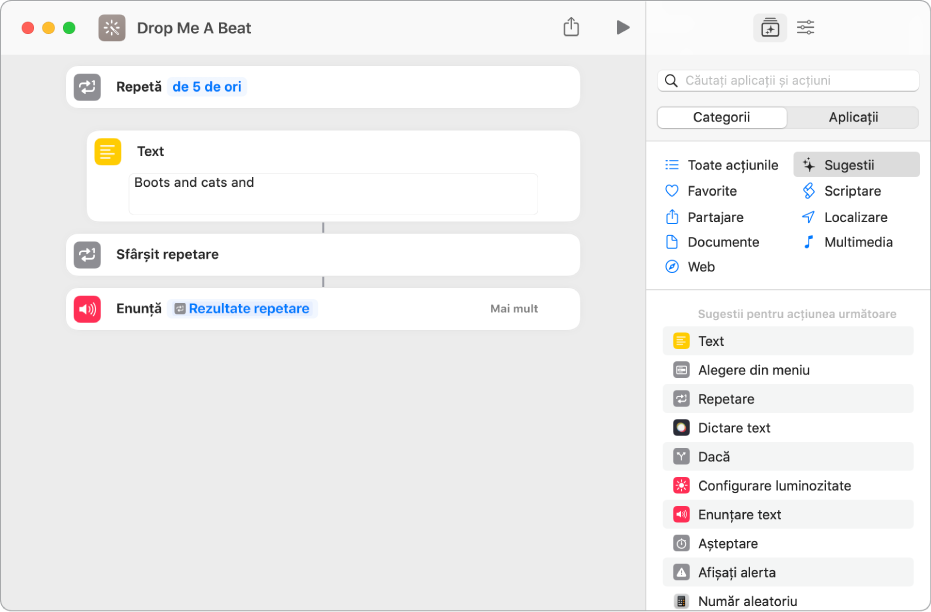Open the Scriptare category

[x=841, y=191]
